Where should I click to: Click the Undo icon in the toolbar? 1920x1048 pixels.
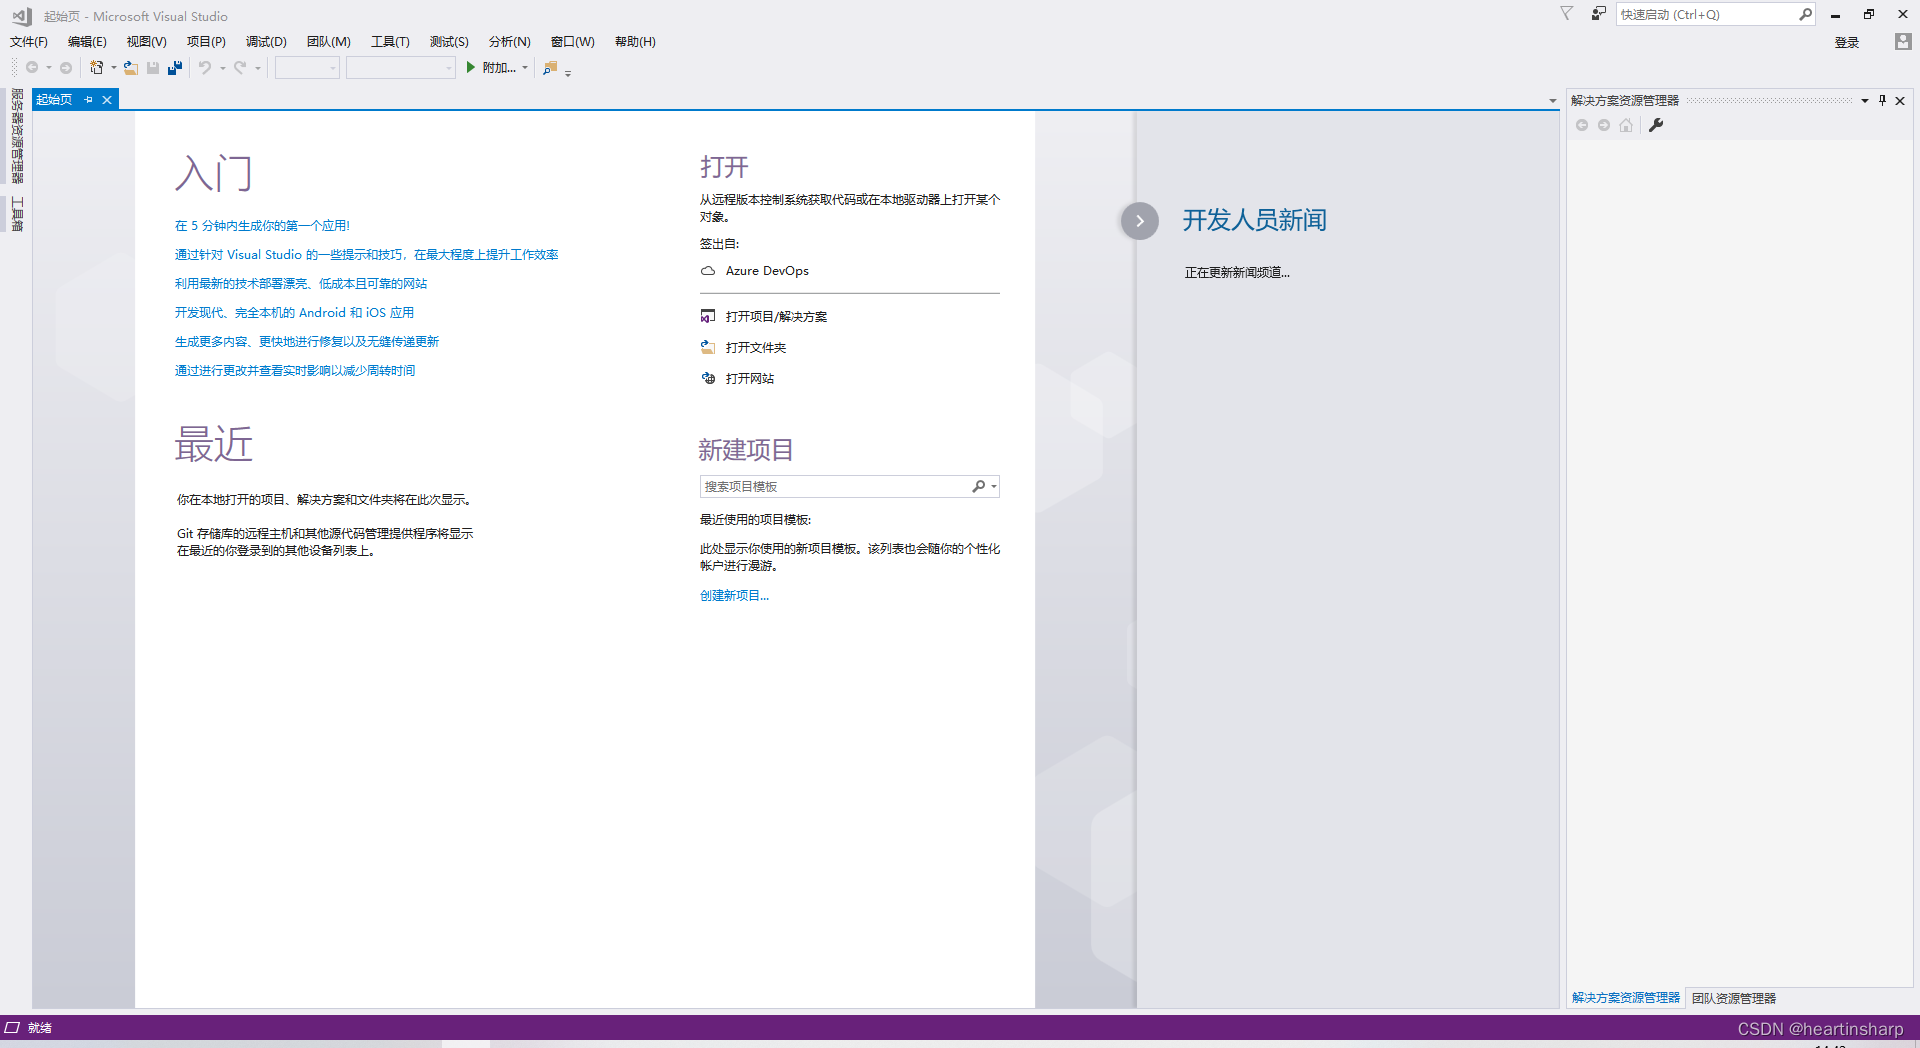[204, 68]
